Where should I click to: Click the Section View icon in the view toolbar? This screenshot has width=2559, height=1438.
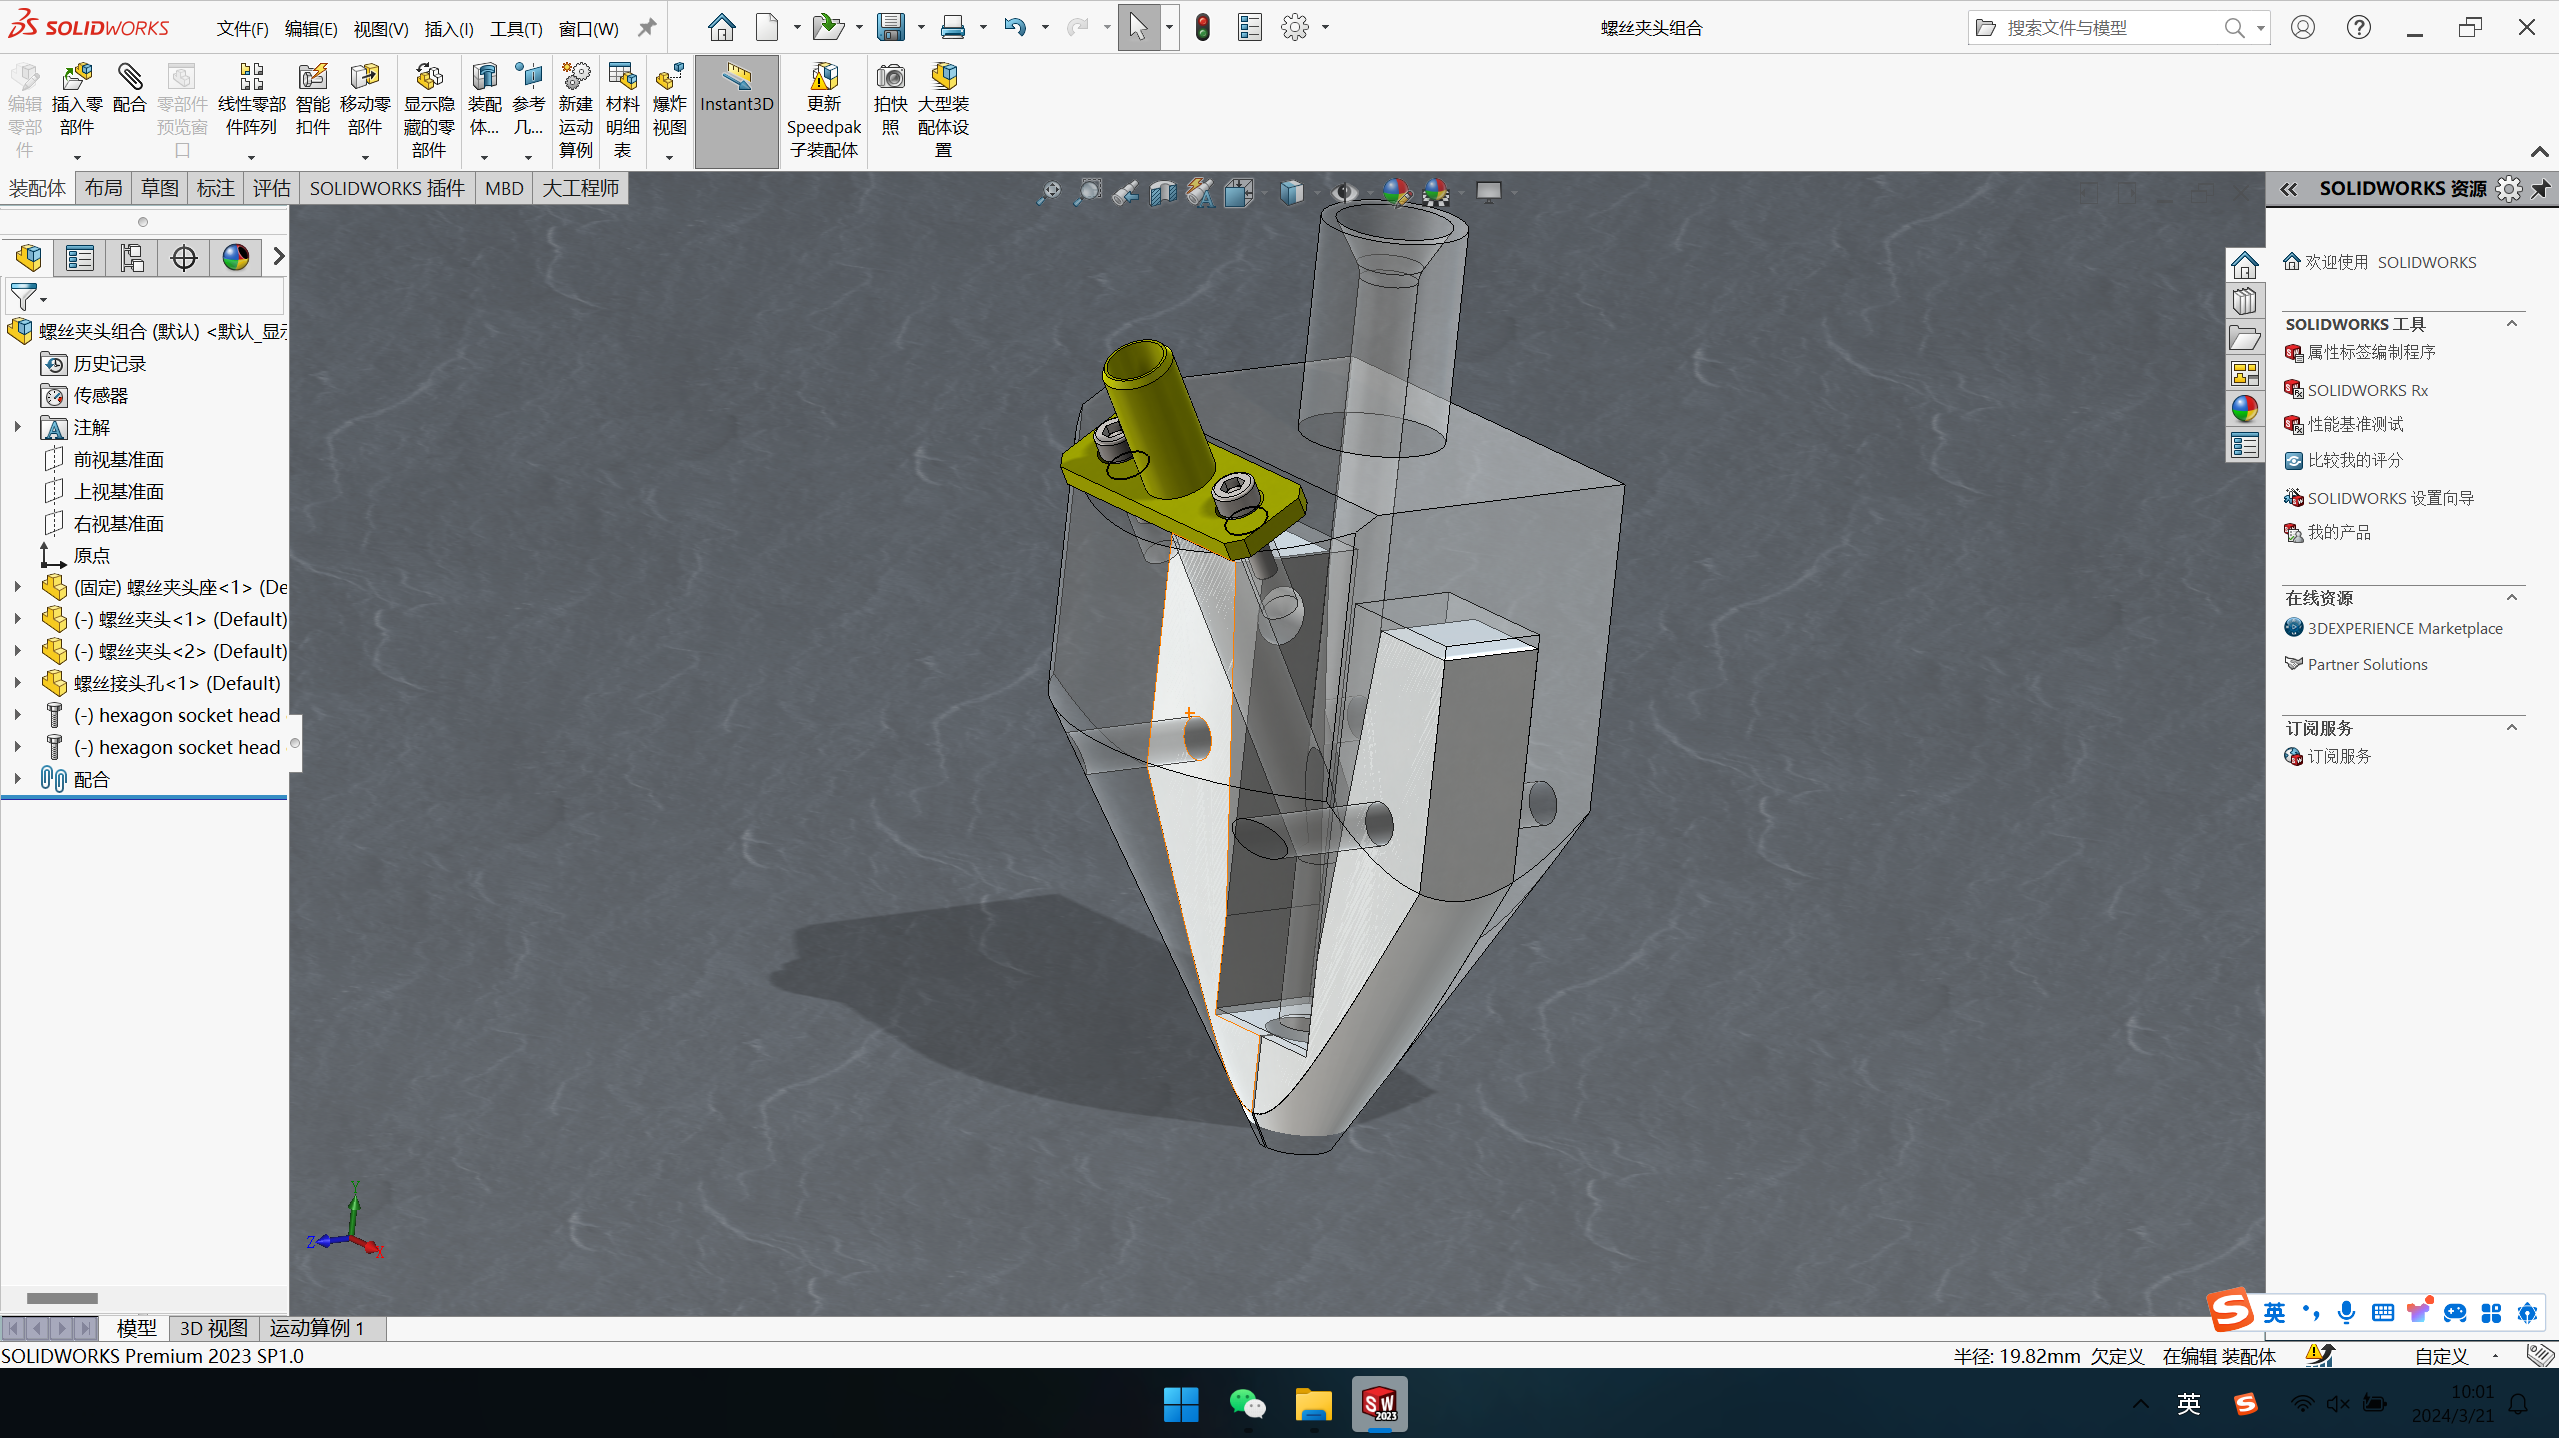pos(1162,192)
